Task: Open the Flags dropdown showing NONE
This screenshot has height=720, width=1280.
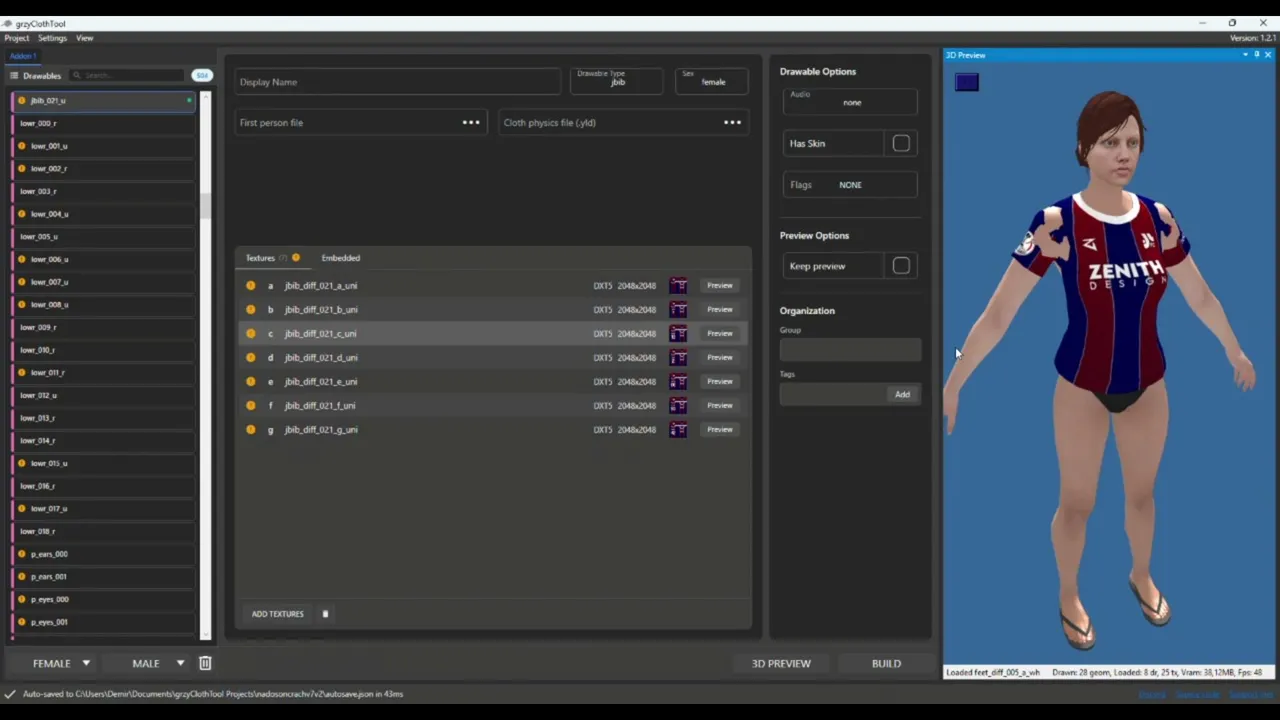Action: click(x=851, y=185)
